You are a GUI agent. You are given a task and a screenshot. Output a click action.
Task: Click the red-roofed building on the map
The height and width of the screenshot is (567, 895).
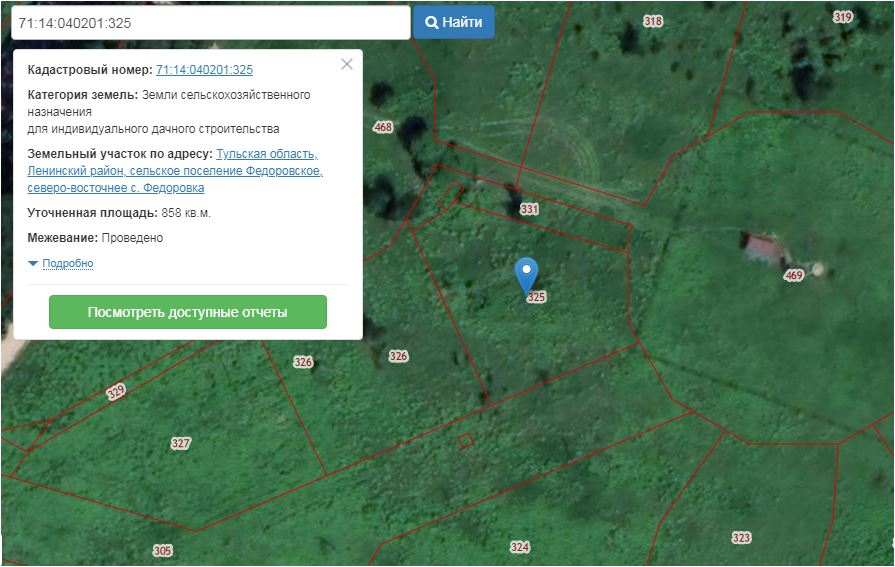762,245
